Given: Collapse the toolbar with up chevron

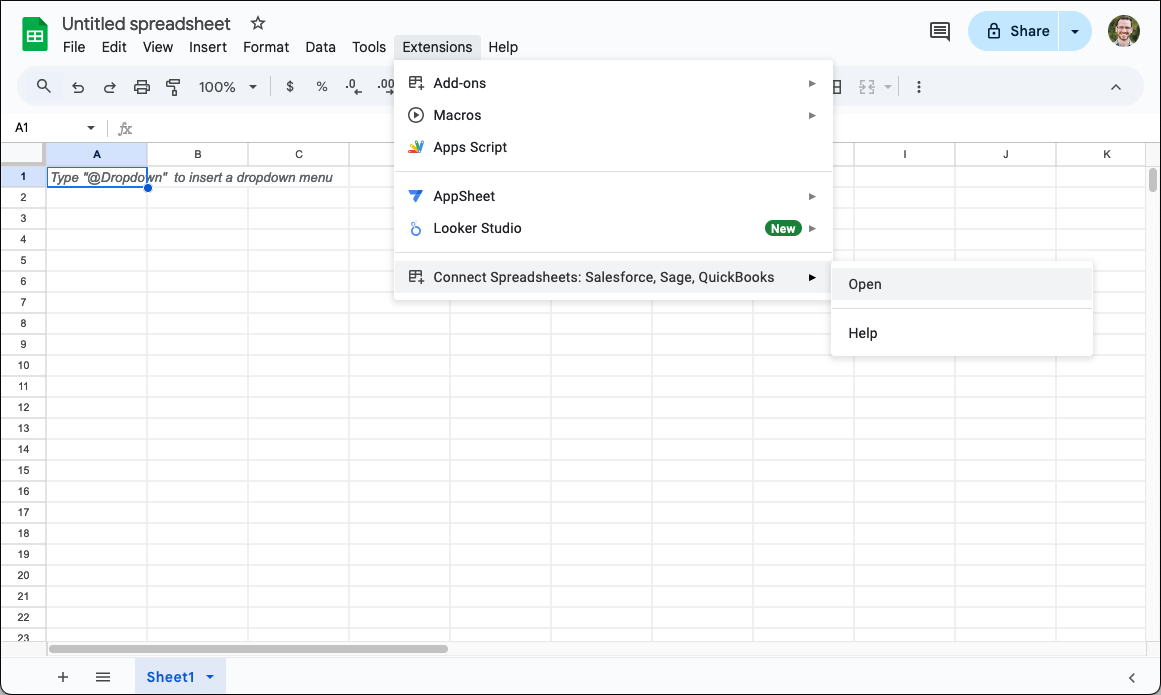Looking at the screenshot, I should (x=1116, y=87).
